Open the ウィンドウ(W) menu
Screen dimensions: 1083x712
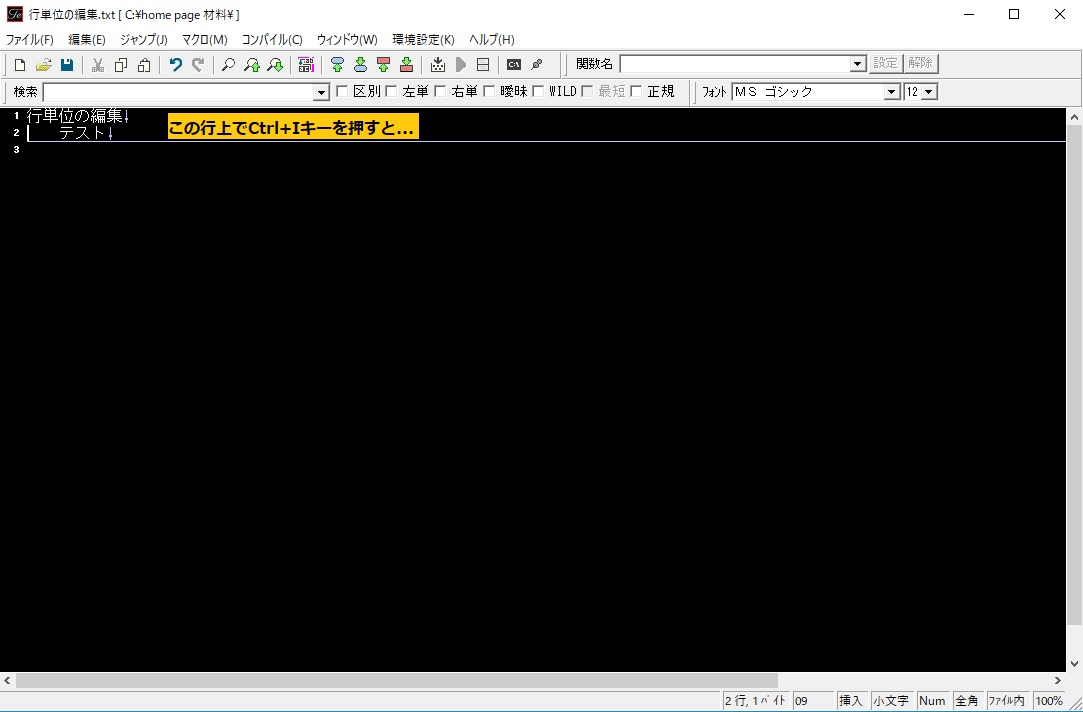coord(347,39)
